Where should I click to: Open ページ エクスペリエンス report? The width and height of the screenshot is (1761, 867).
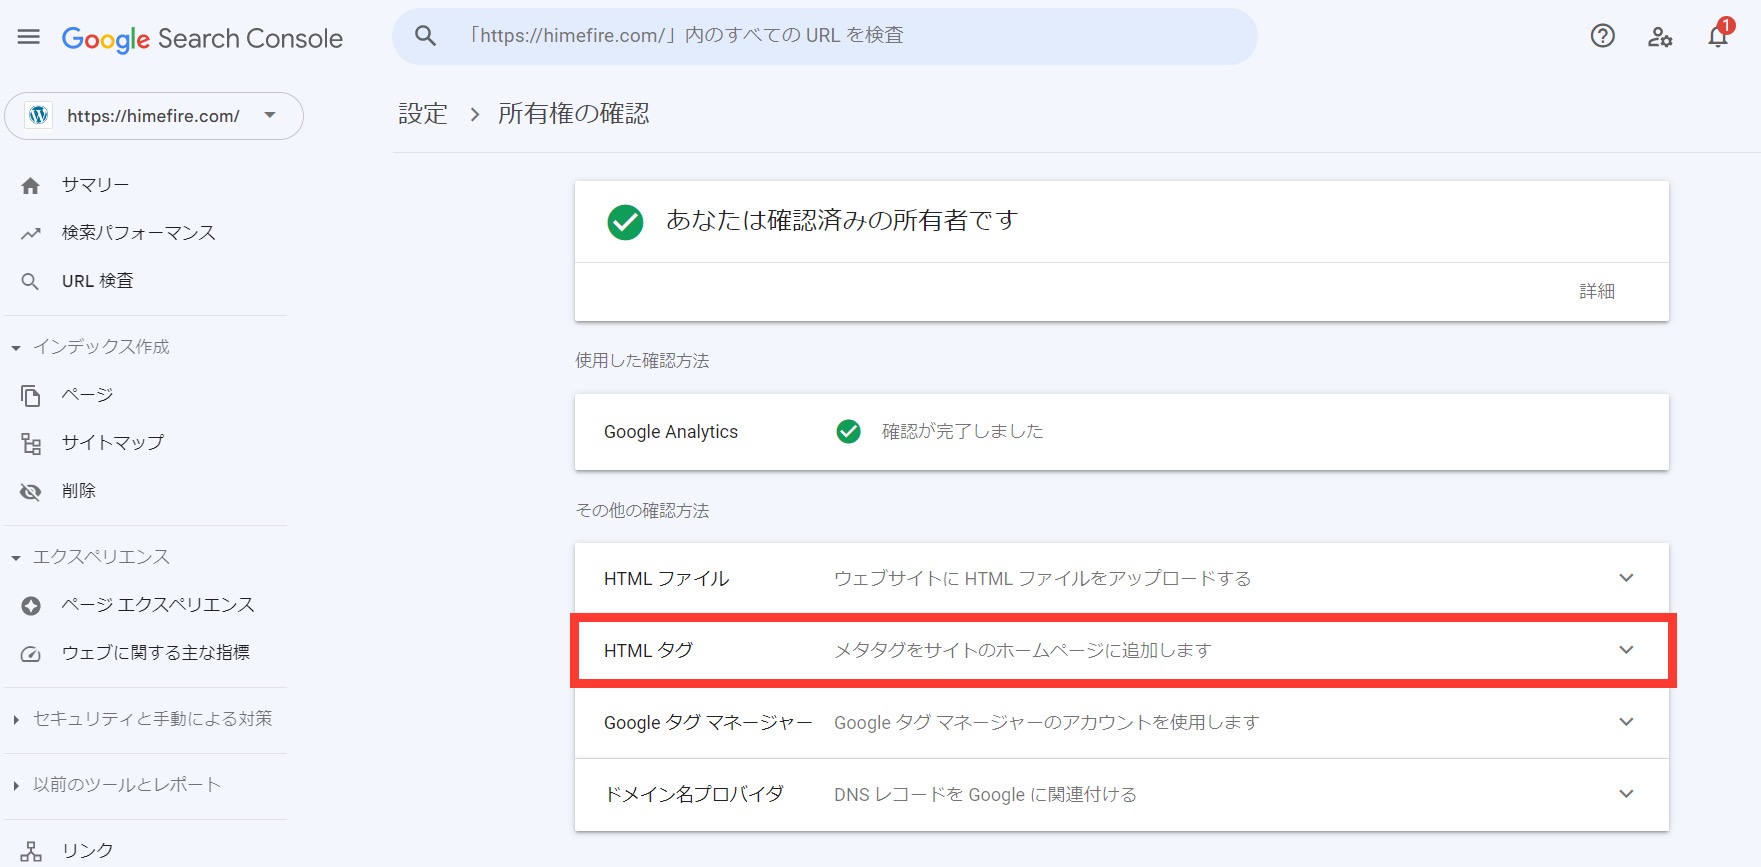point(158,605)
